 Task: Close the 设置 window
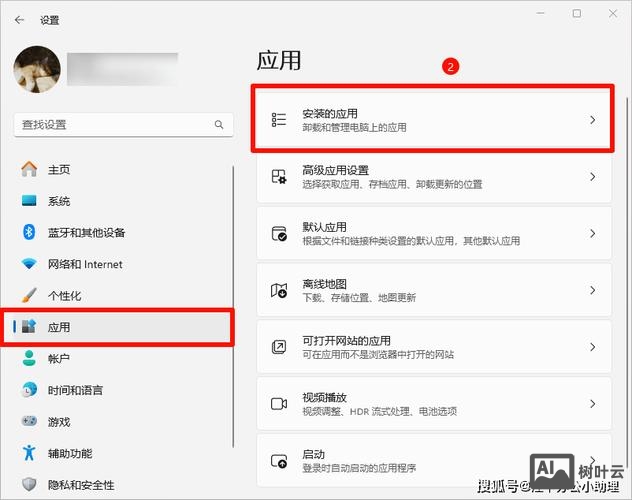tap(613, 13)
